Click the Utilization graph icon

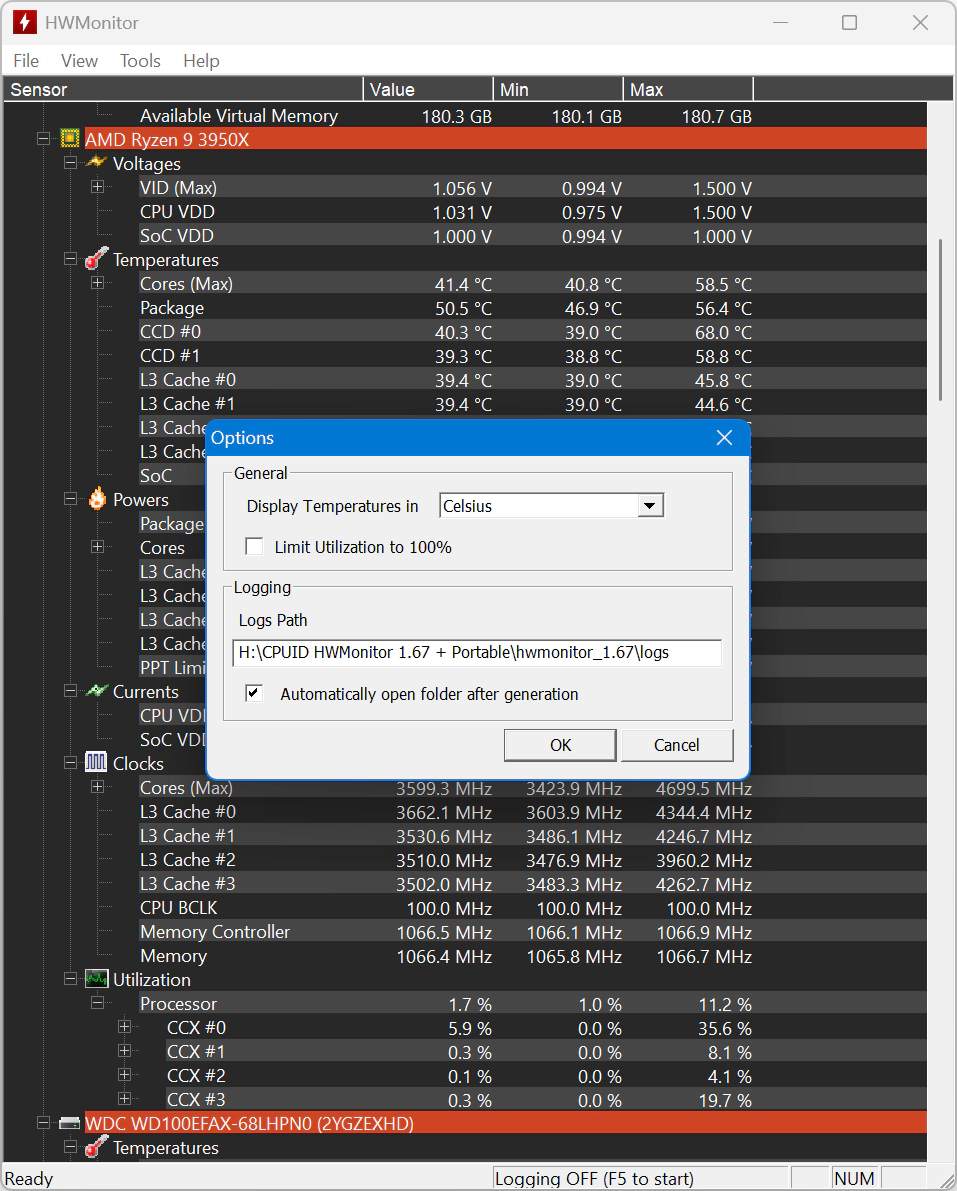pos(96,978)
